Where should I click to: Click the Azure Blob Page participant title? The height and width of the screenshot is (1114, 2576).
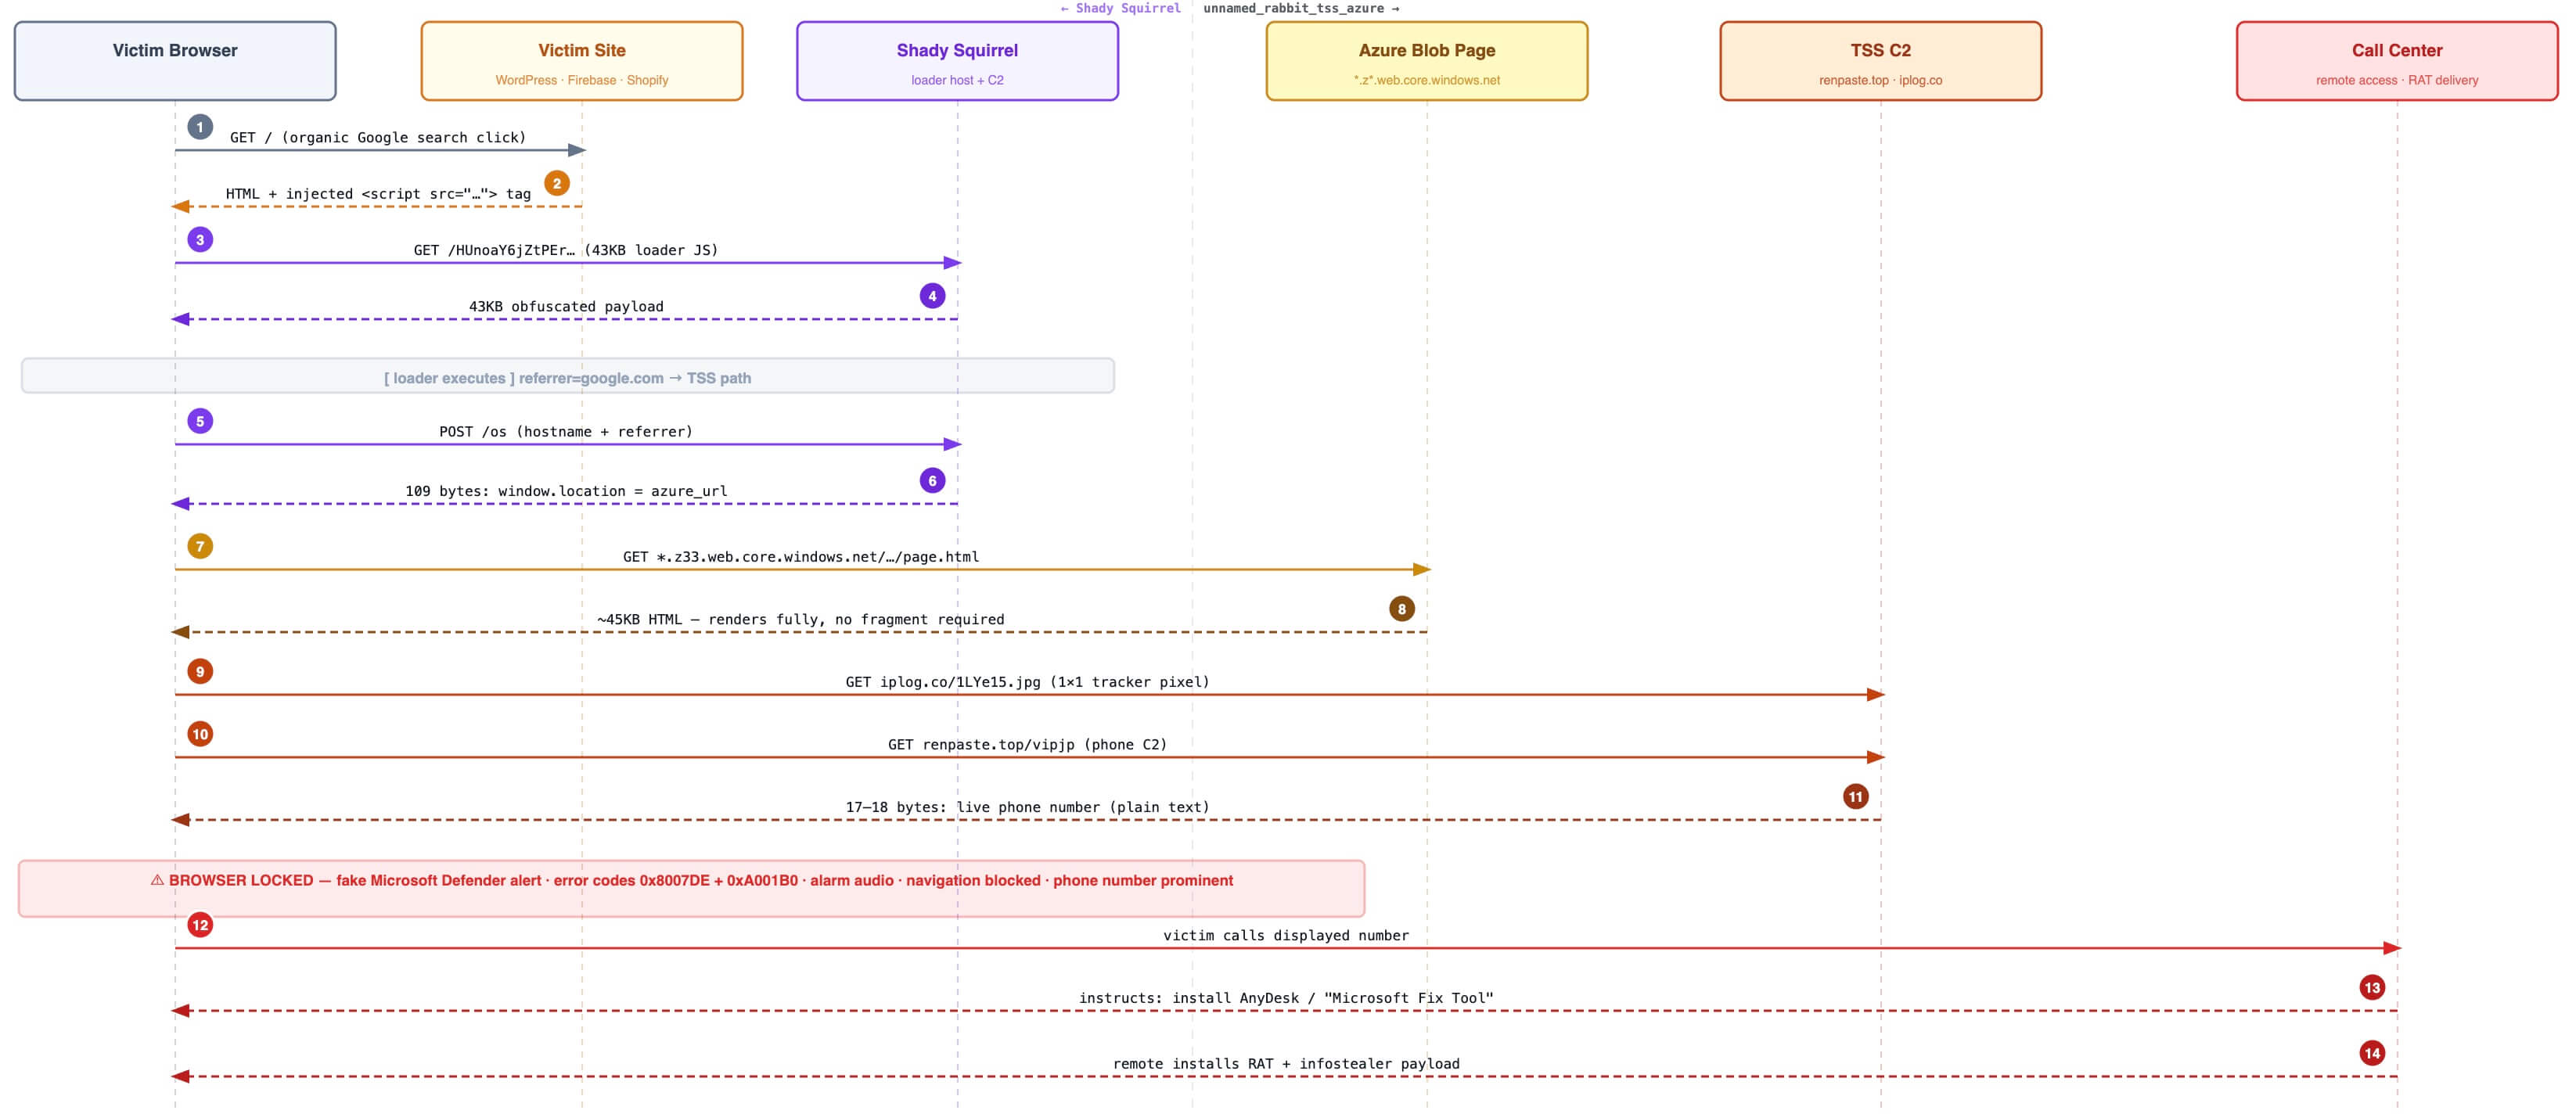tap(1427, 50)
